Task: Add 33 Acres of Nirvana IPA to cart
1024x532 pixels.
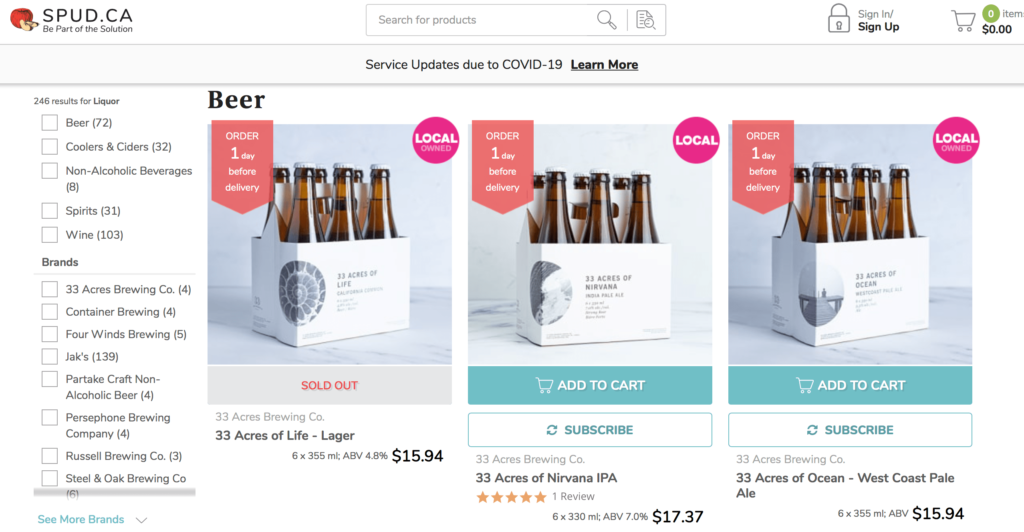Action: (x=590, y=385)
